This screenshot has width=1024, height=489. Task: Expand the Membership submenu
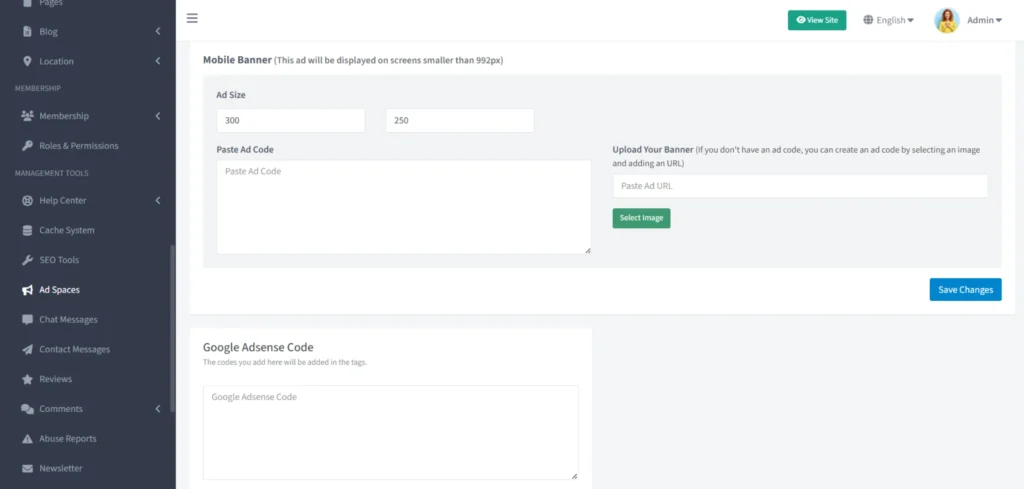tap(158, 116)
